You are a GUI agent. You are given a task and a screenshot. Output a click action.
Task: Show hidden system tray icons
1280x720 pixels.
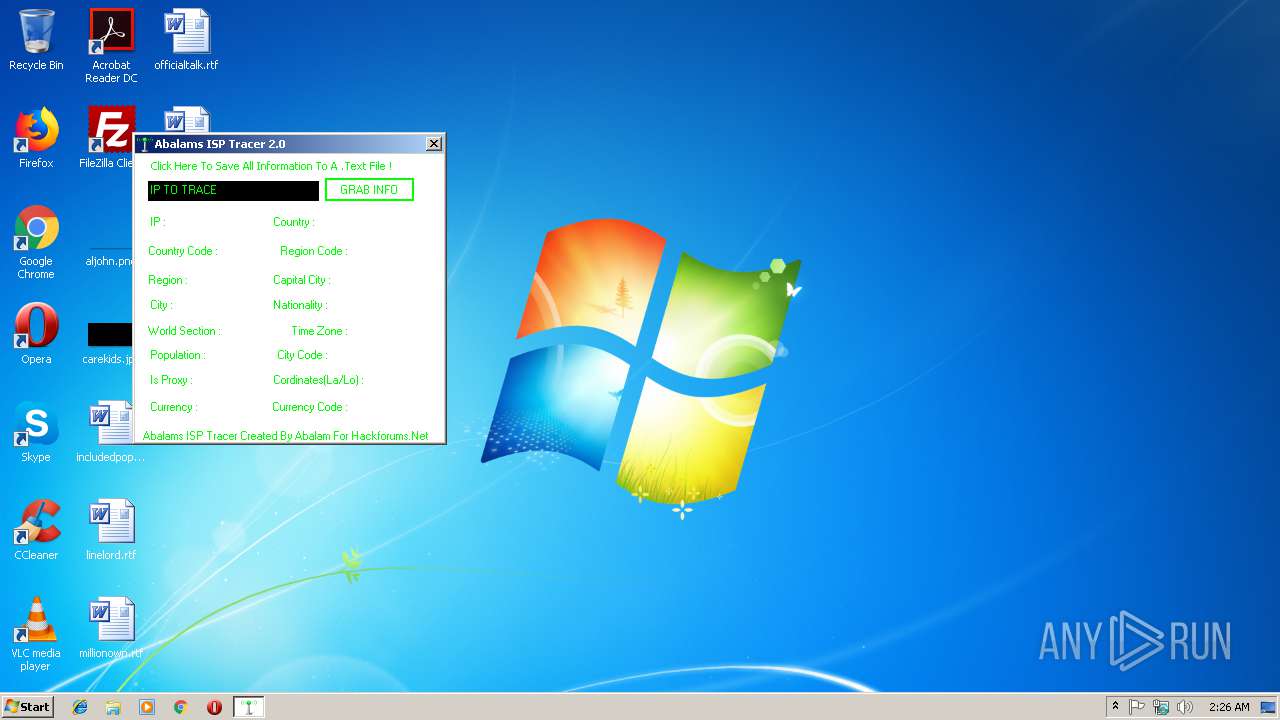point(1115,707)
